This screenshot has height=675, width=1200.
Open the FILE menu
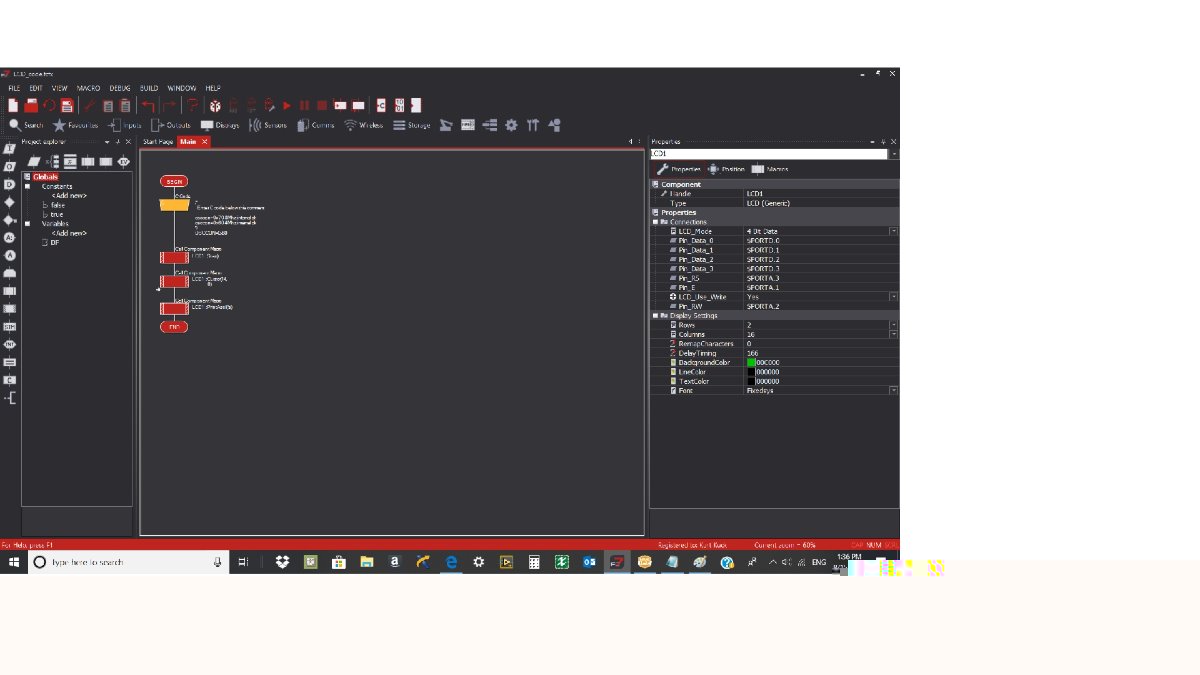point(14,88)
